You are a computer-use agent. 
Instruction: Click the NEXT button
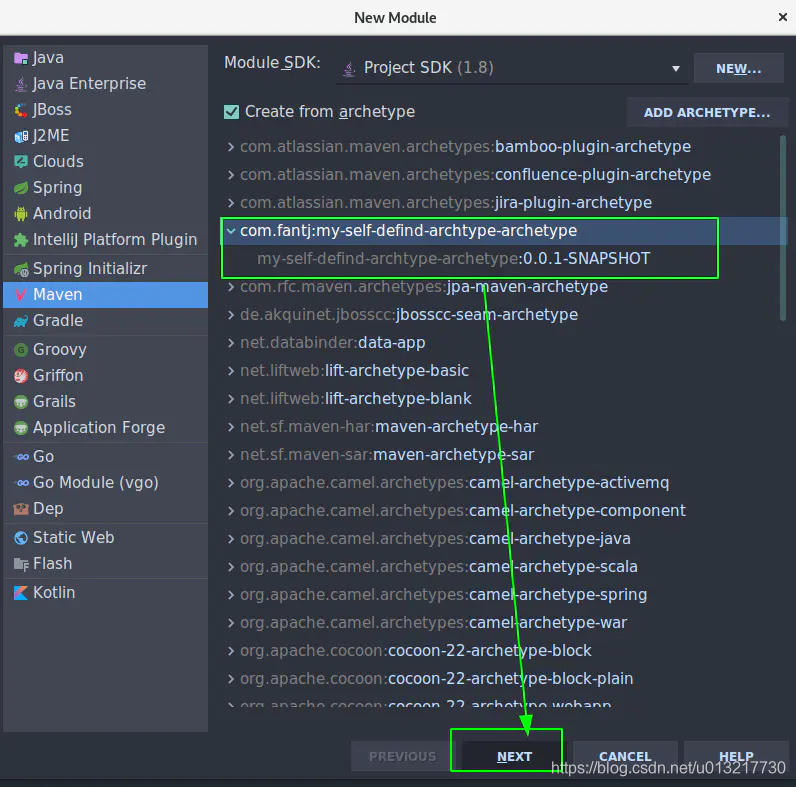click(514, 756)
